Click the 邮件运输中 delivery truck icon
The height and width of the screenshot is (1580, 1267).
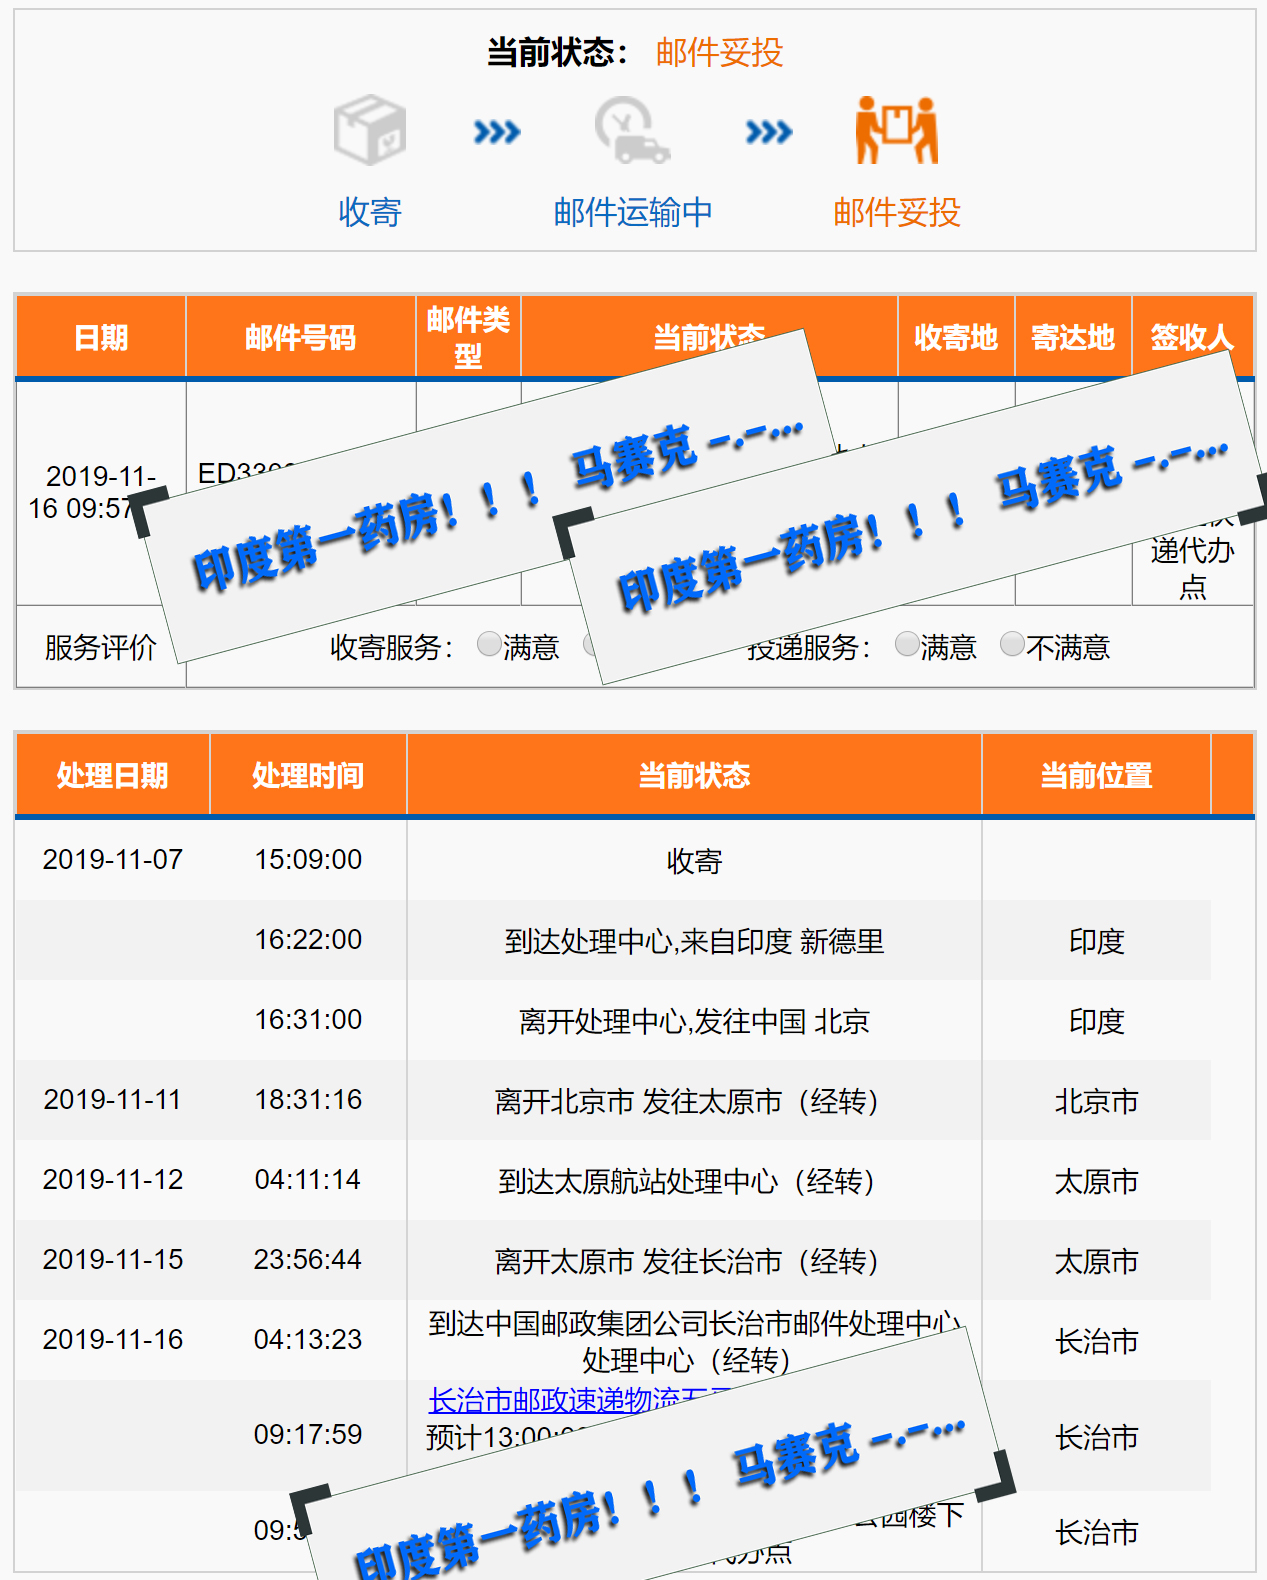tap(632, 130)
